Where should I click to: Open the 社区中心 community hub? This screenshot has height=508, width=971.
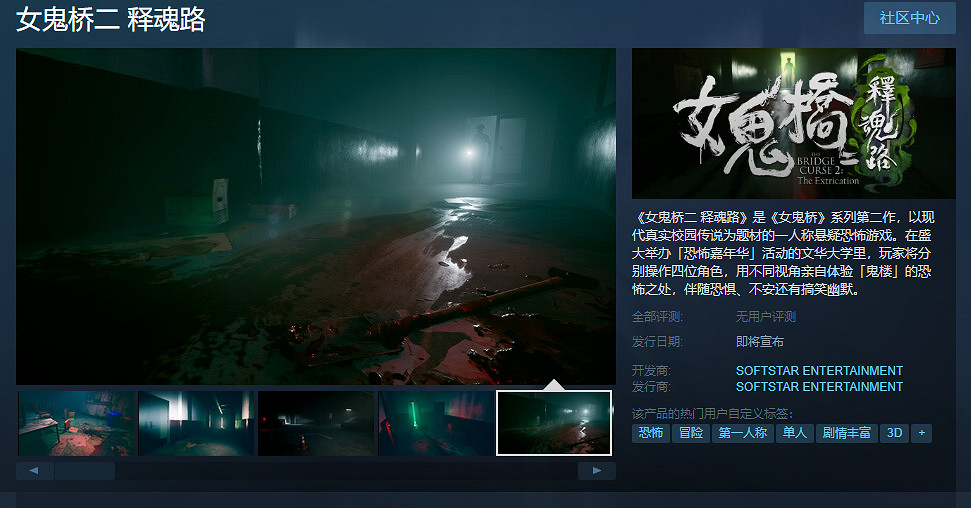coord(909,18)
